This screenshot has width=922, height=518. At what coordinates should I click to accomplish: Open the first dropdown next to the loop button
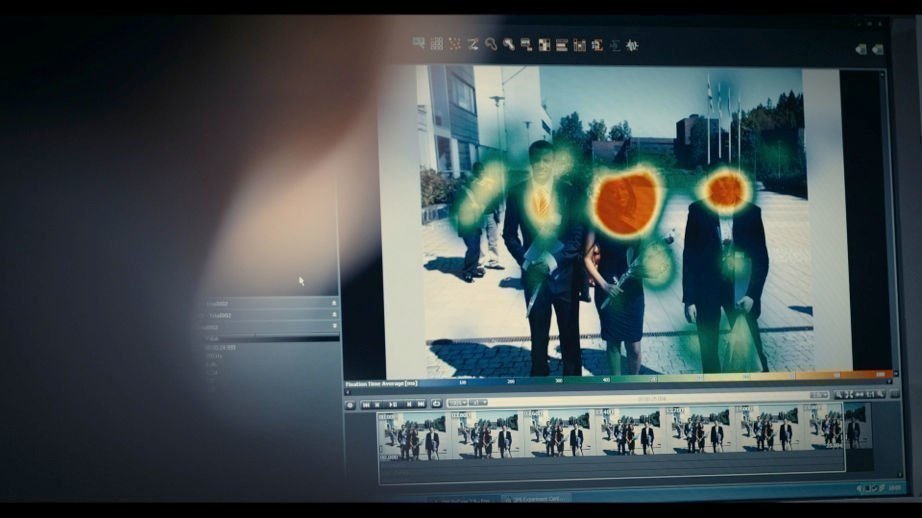(x=457, y=403)
